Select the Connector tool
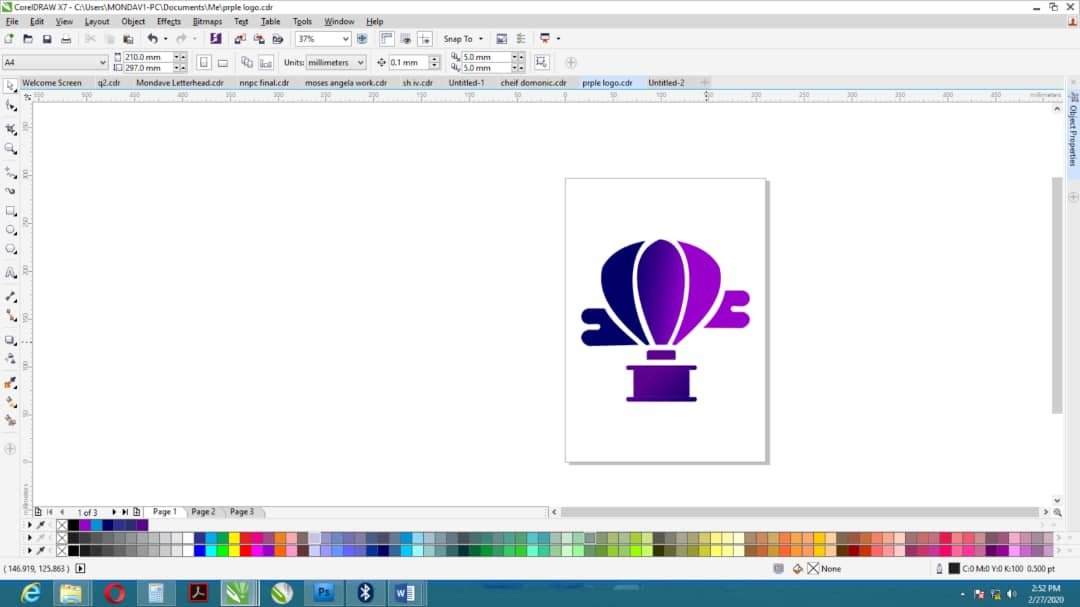Screen dimensions: 1080x607 [x=10, y=316]
